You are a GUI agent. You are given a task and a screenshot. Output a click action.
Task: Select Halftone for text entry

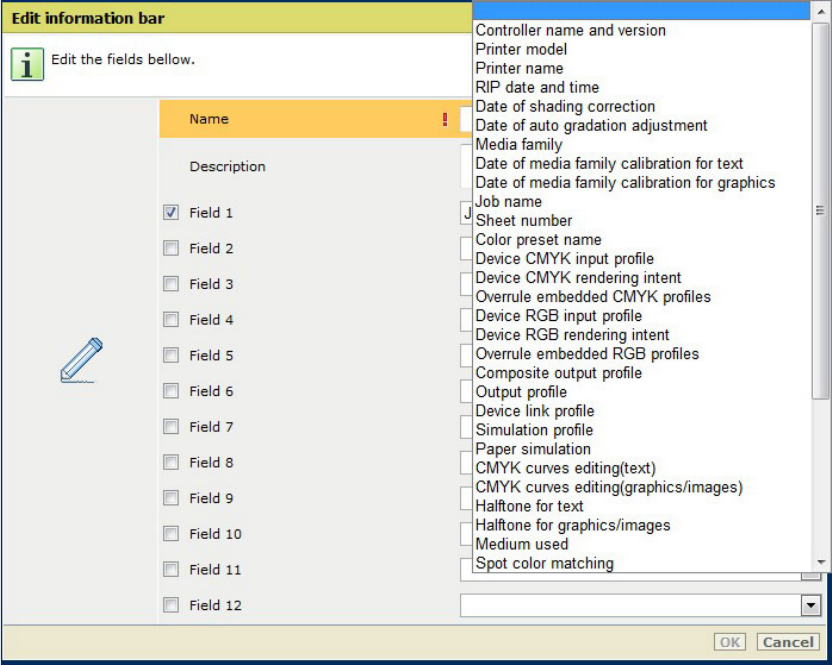point(529,505)
